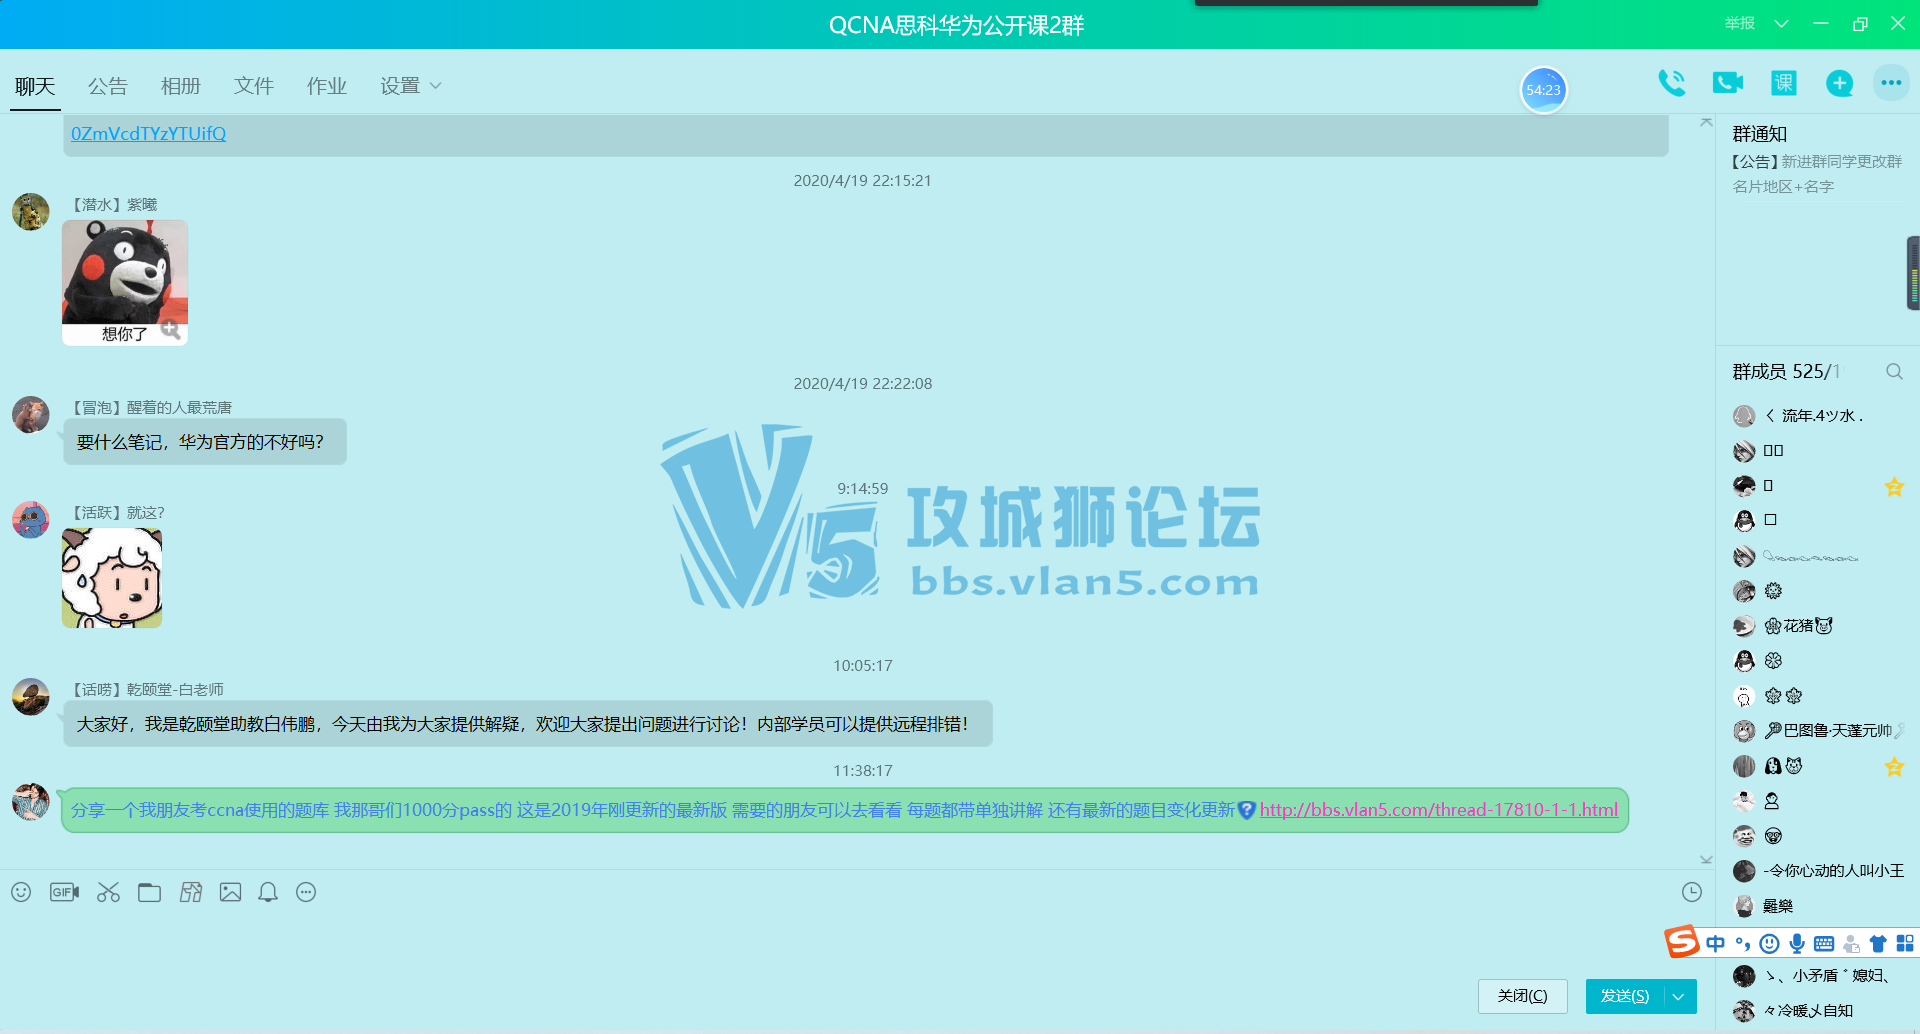Open the group notice announcement text
This screenshot has width=1920, height=1034.
1817,174
